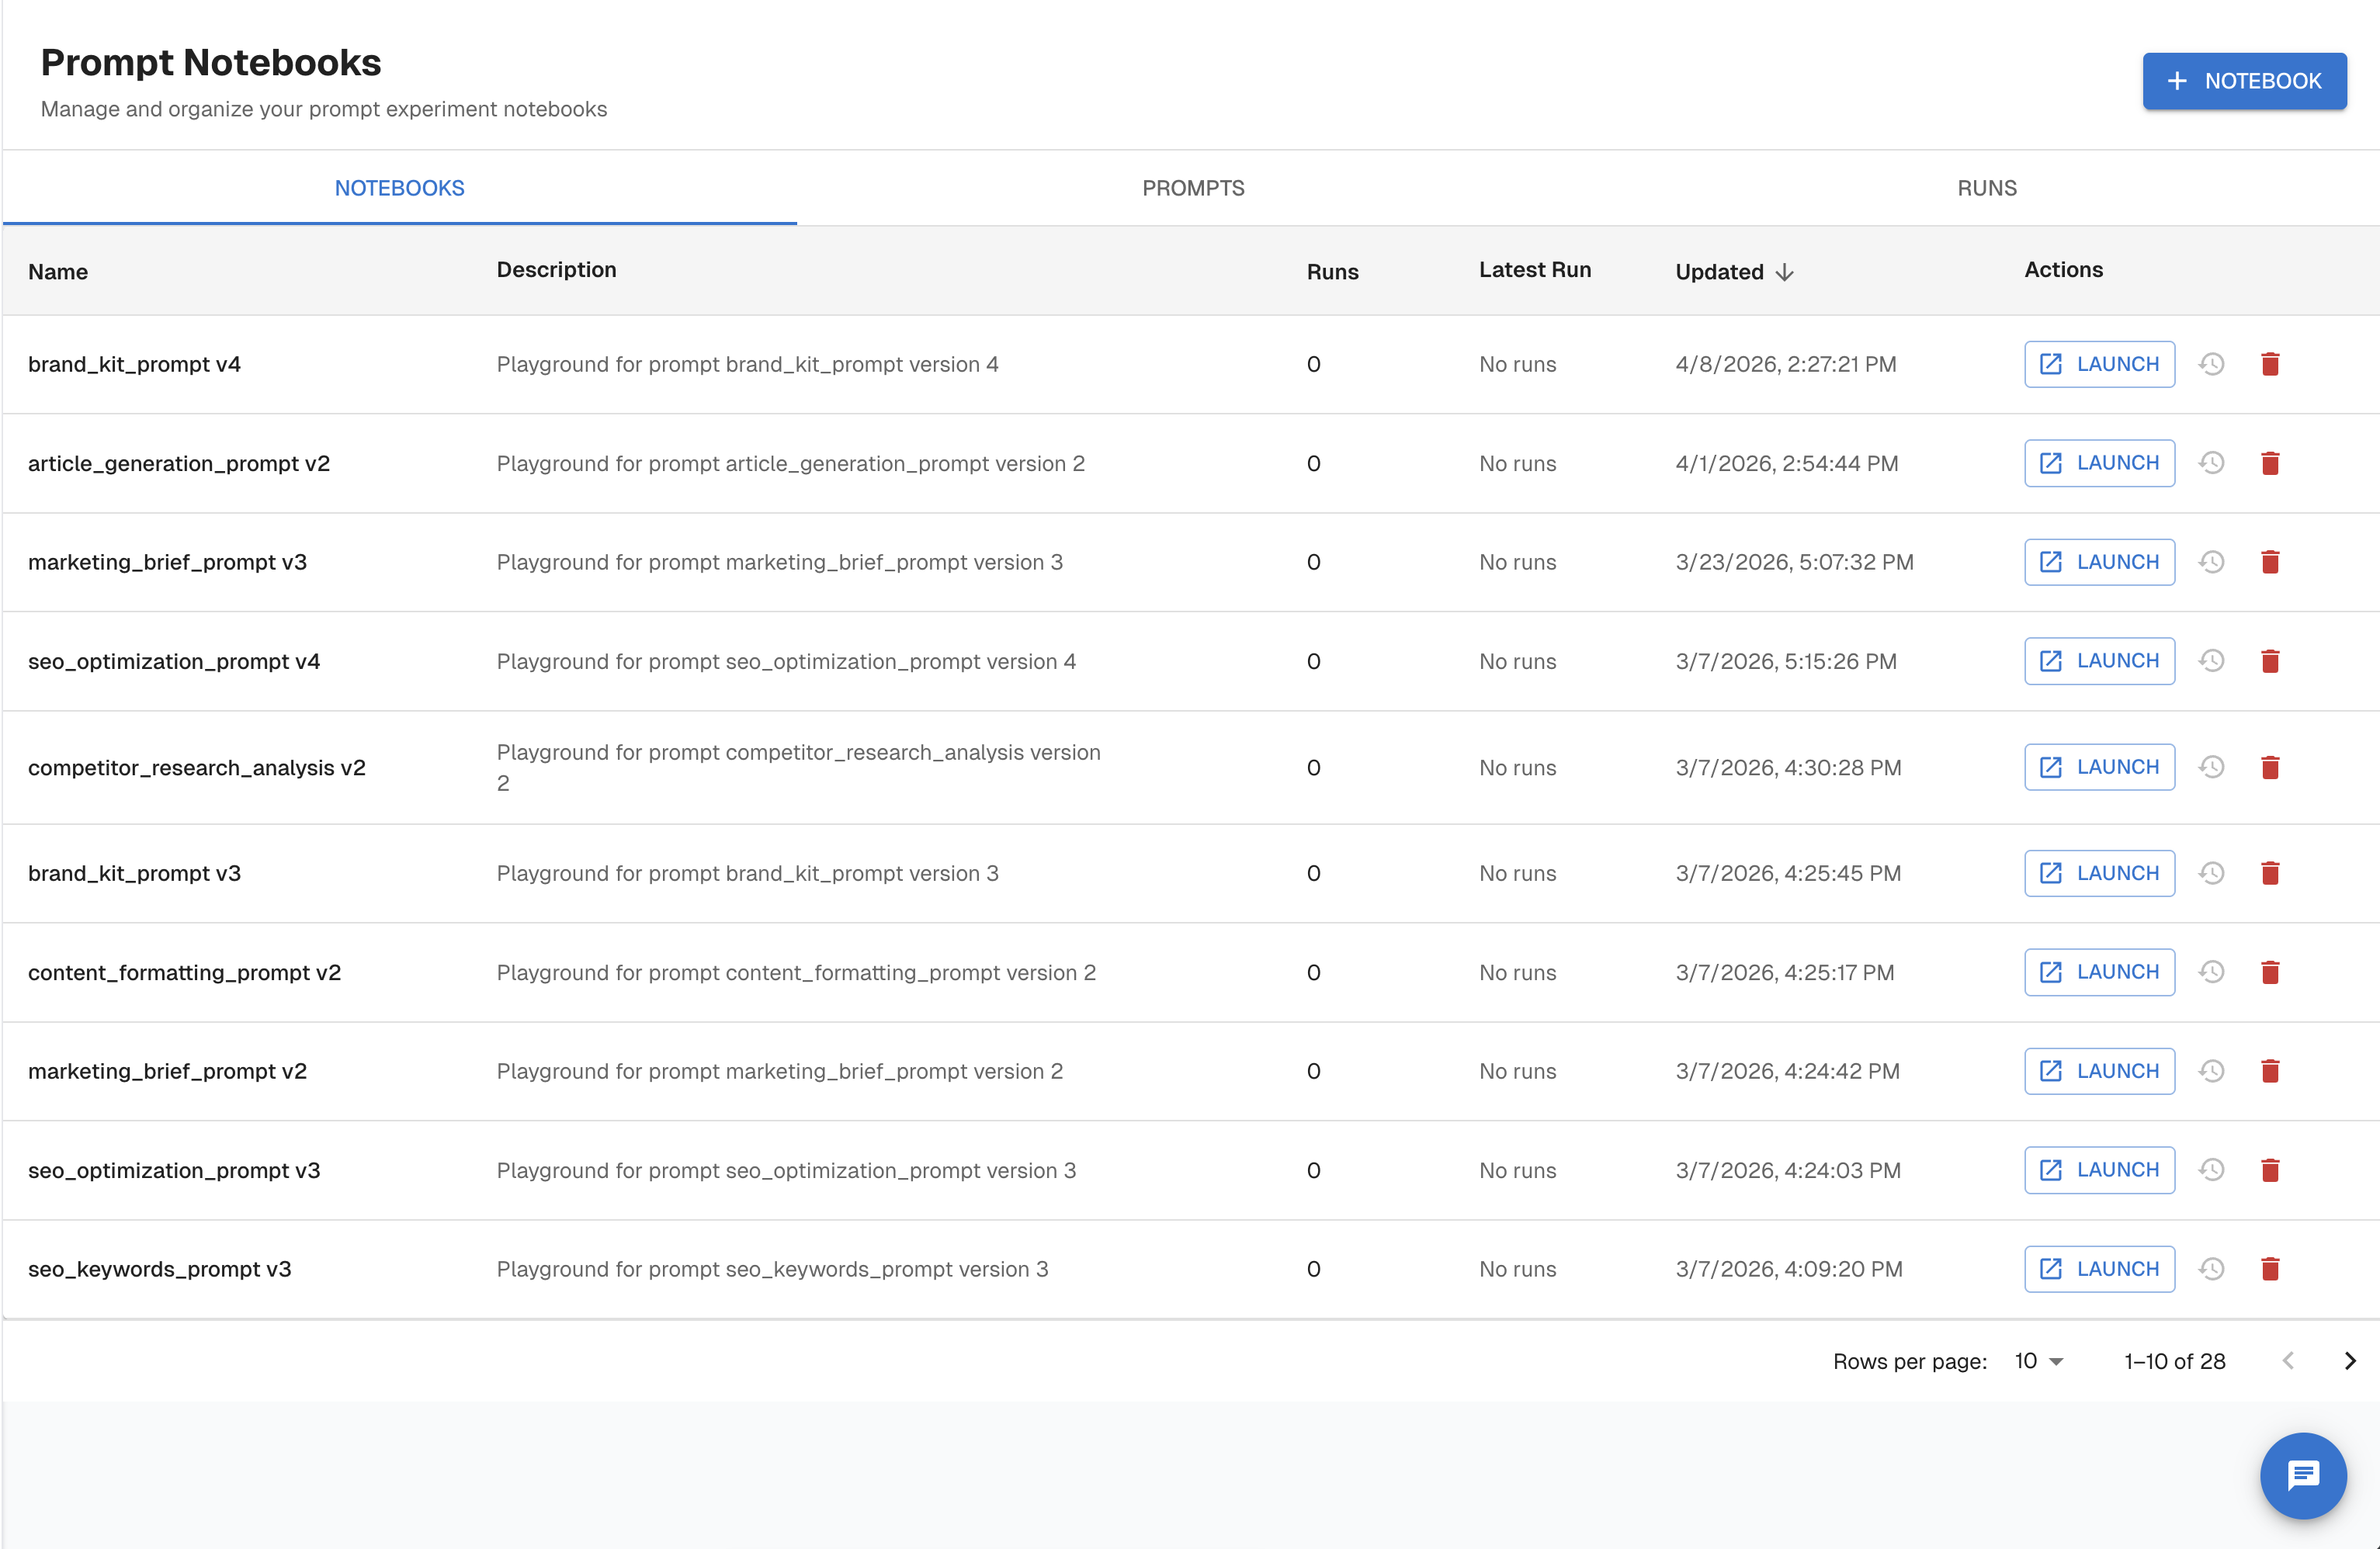View run history for content_formatting_prompt v2

(x=2211, y=972)
